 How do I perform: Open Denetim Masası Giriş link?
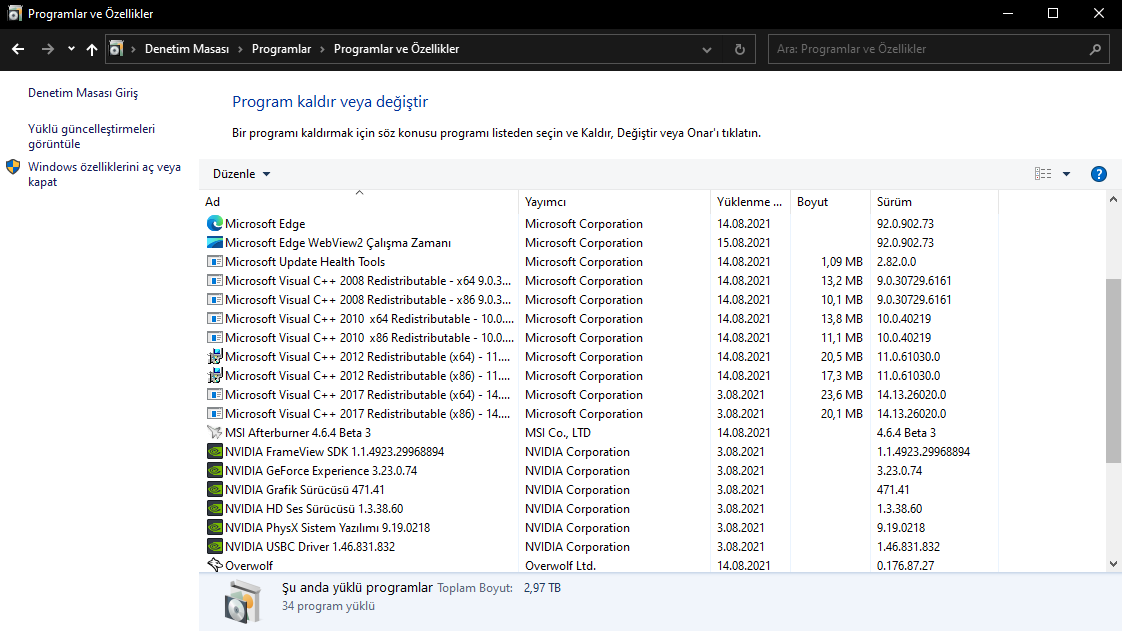pos(83,93)
